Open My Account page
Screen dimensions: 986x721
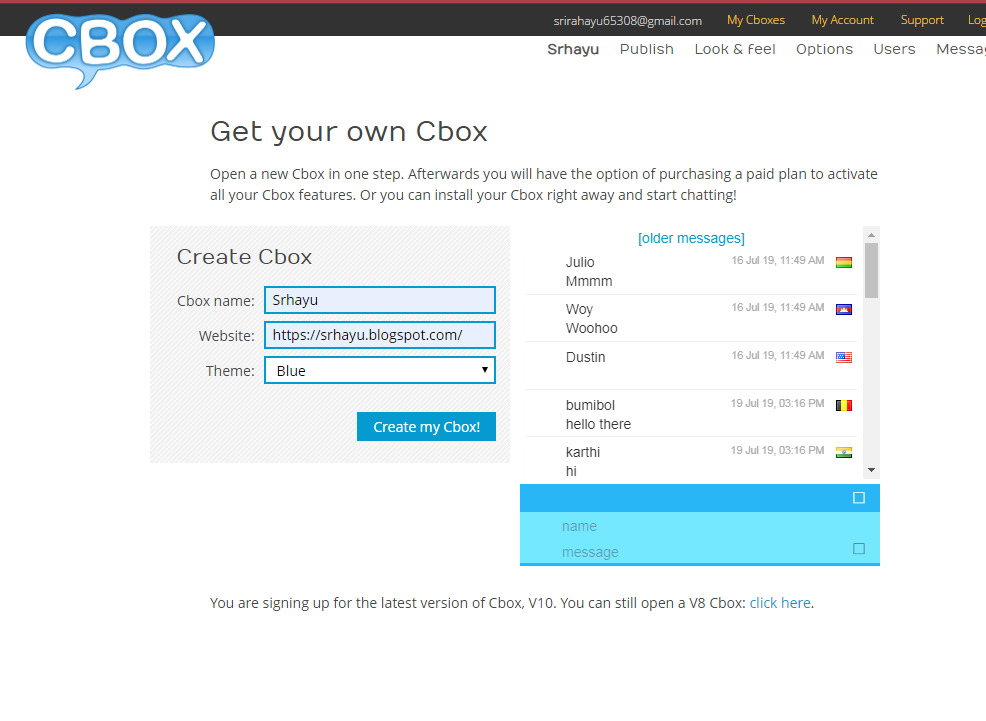pos(843,20)
